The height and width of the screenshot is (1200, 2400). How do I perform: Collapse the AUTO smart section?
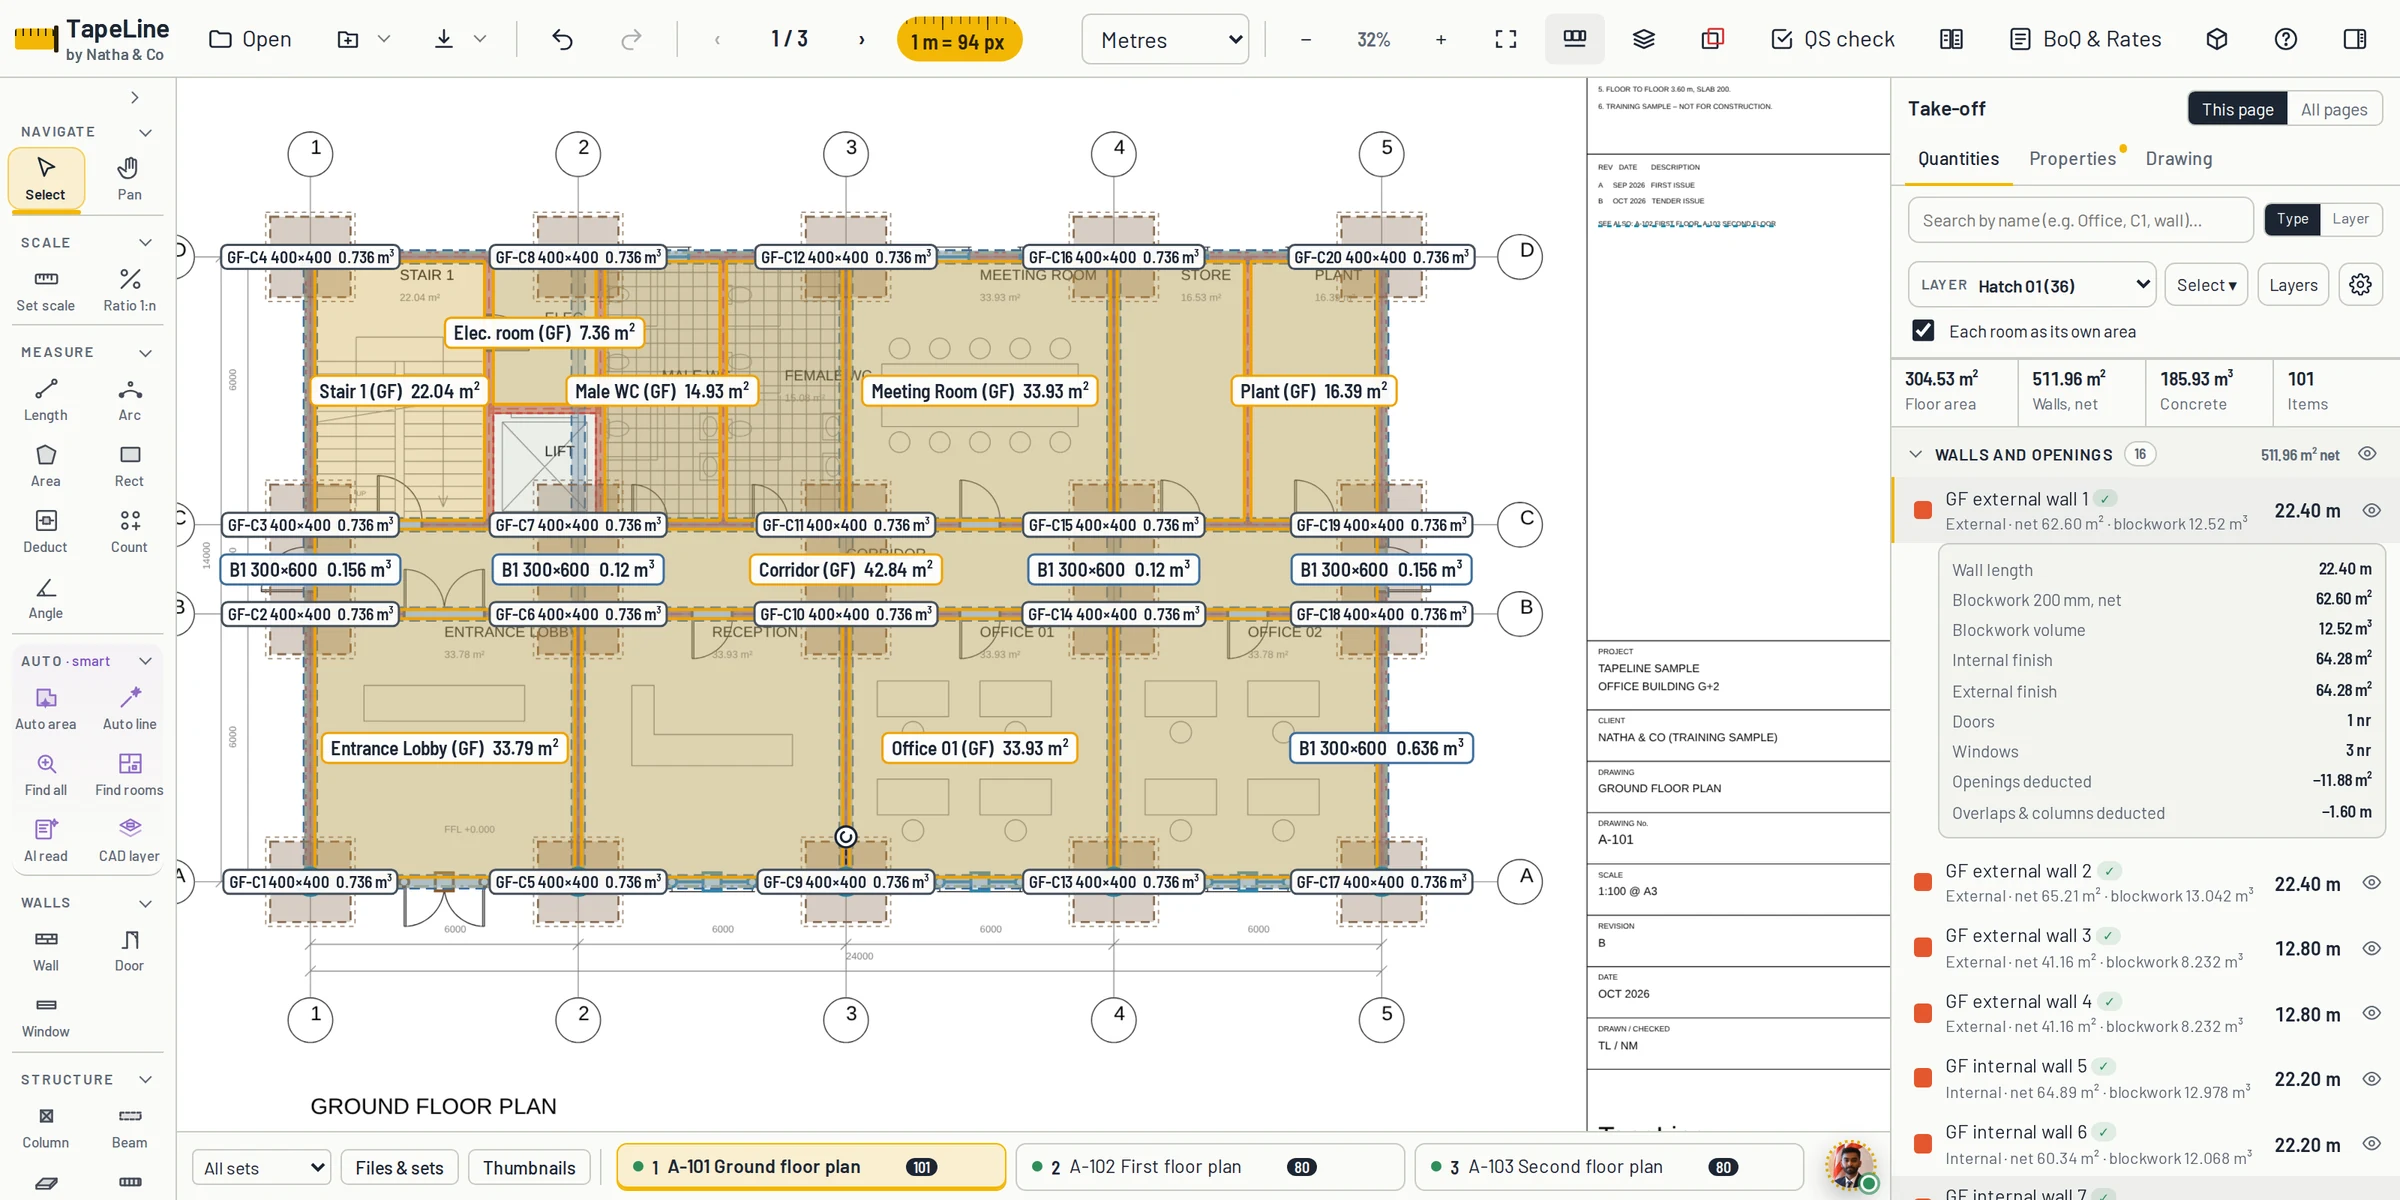pyautogui.click(x=146, y=661)
